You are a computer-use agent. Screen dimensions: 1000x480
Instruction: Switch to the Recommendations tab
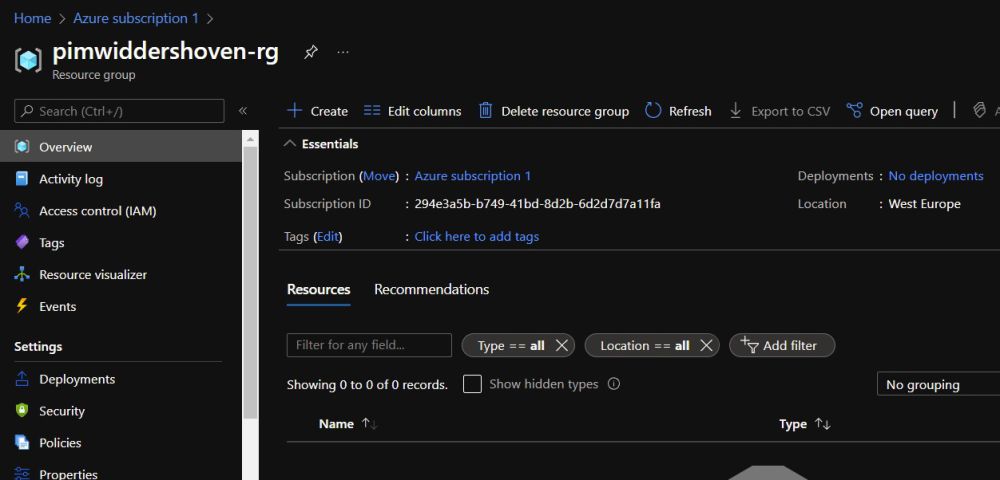431,289
